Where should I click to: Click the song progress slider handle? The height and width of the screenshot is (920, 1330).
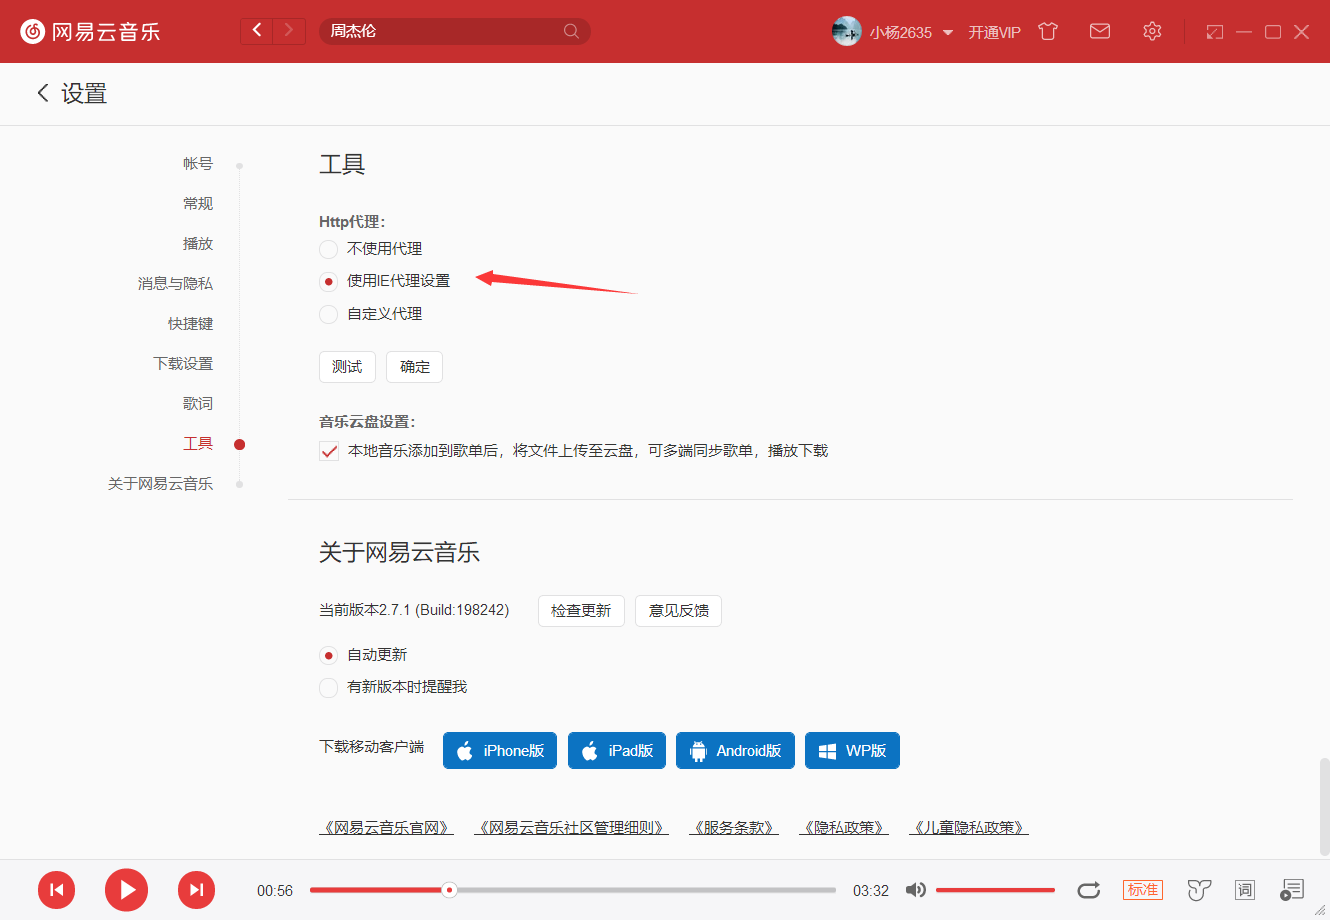pos(450,890)
